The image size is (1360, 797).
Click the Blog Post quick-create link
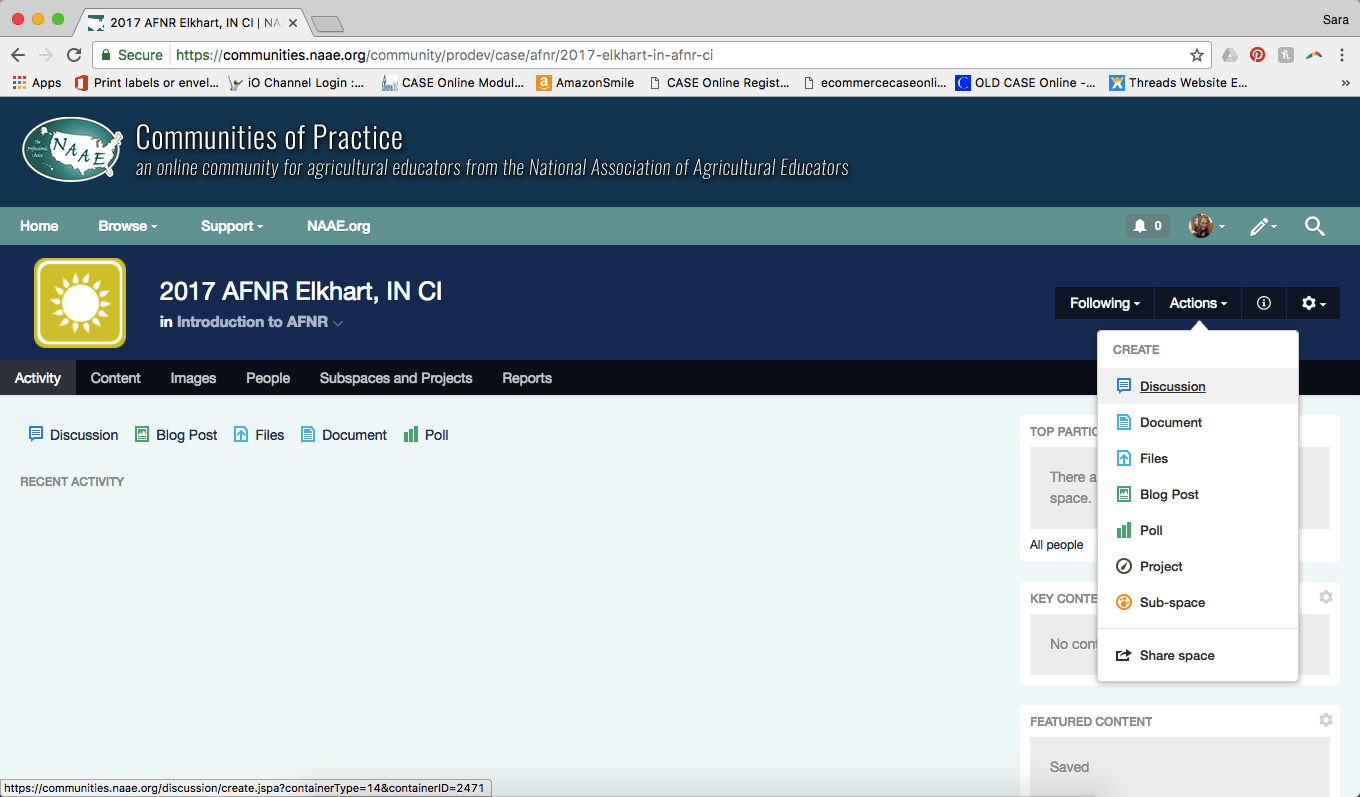point(176,435)
